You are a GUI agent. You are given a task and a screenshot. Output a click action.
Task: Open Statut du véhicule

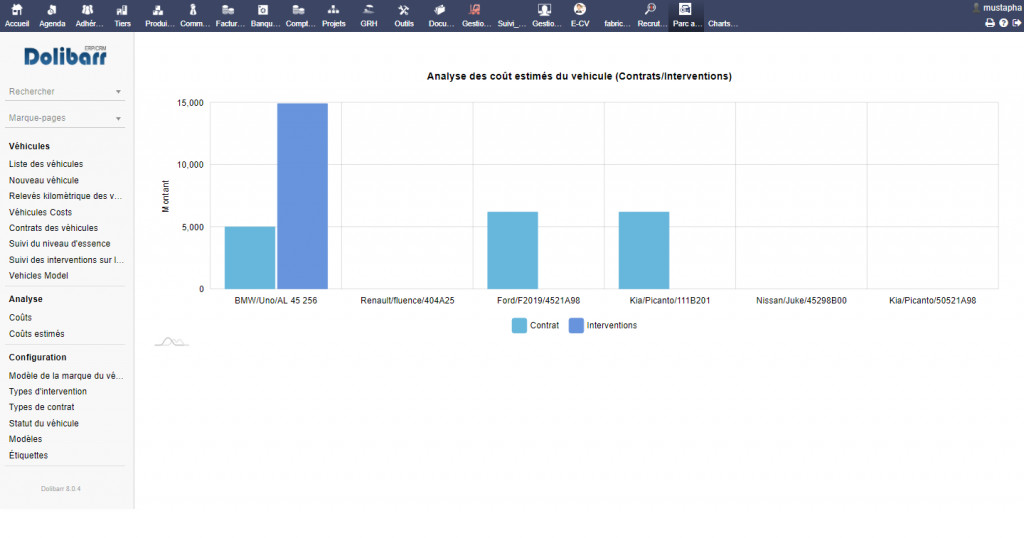(44, 423)
